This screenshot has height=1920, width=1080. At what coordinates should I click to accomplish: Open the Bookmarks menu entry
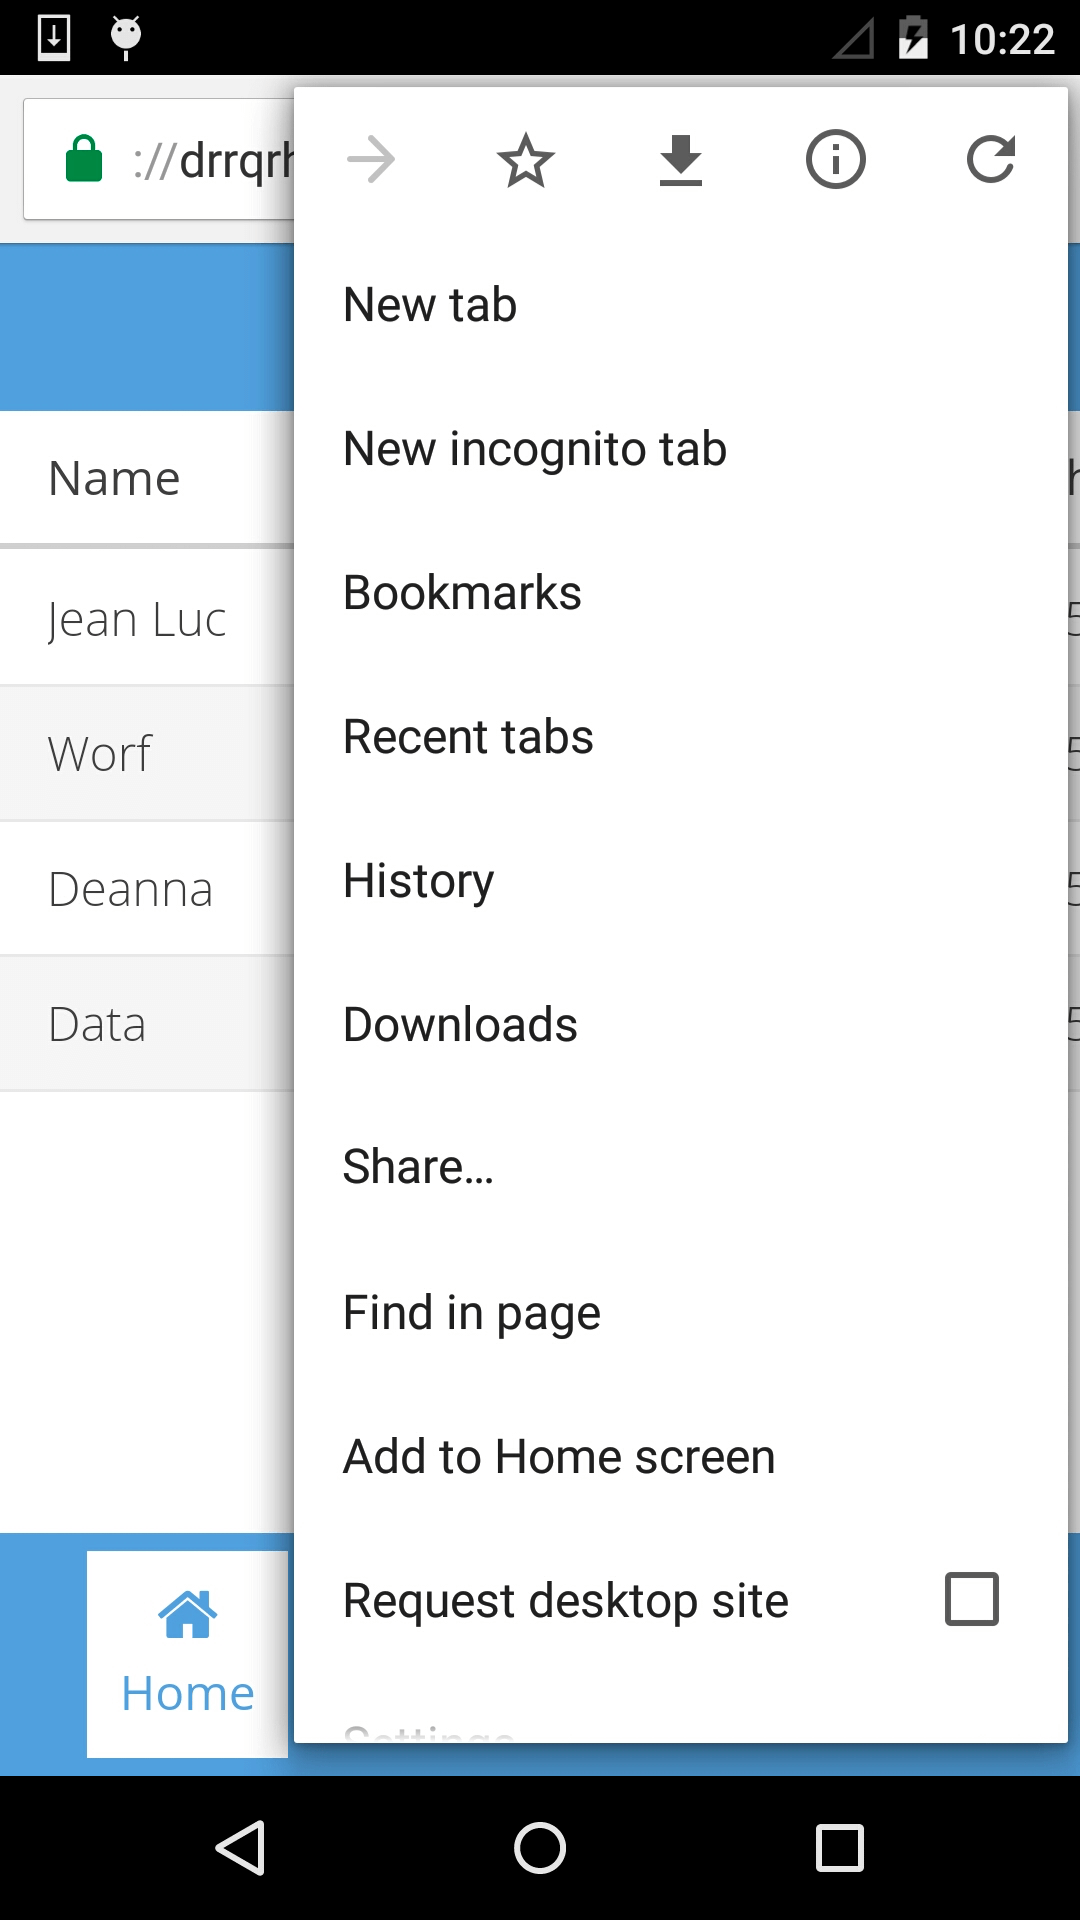[x=681, y=593]
